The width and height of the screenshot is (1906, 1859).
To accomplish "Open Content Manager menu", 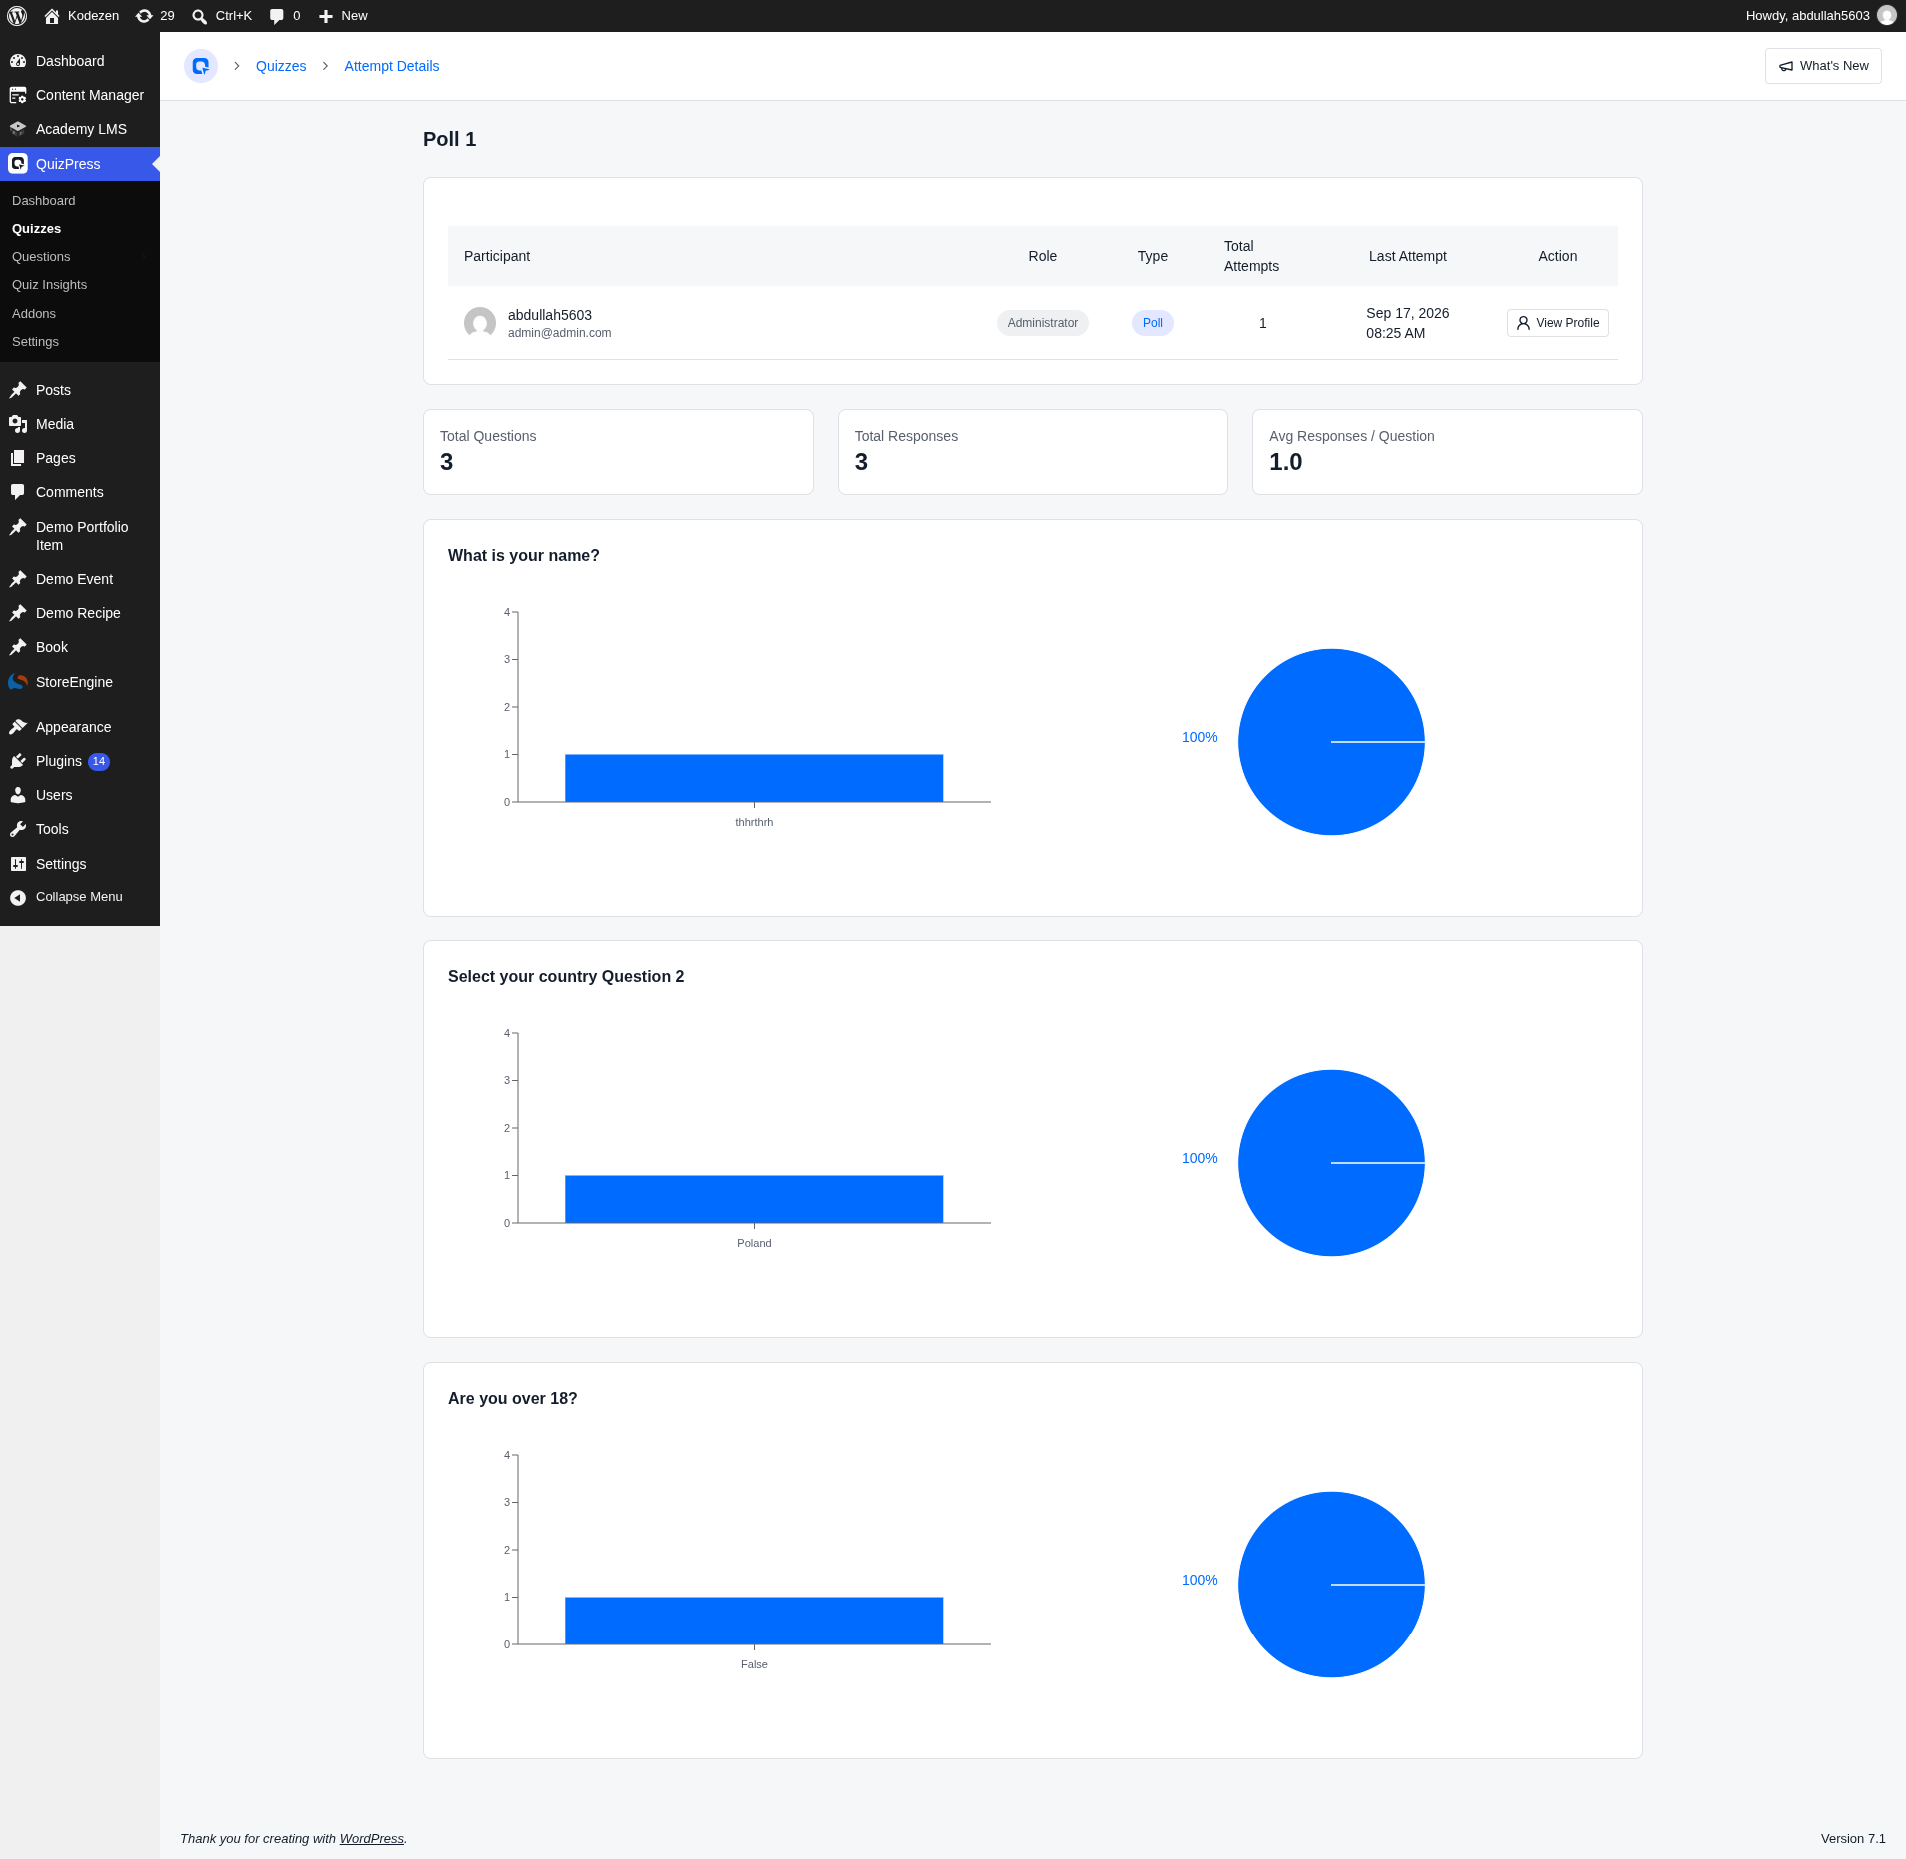I will [80, 95].
